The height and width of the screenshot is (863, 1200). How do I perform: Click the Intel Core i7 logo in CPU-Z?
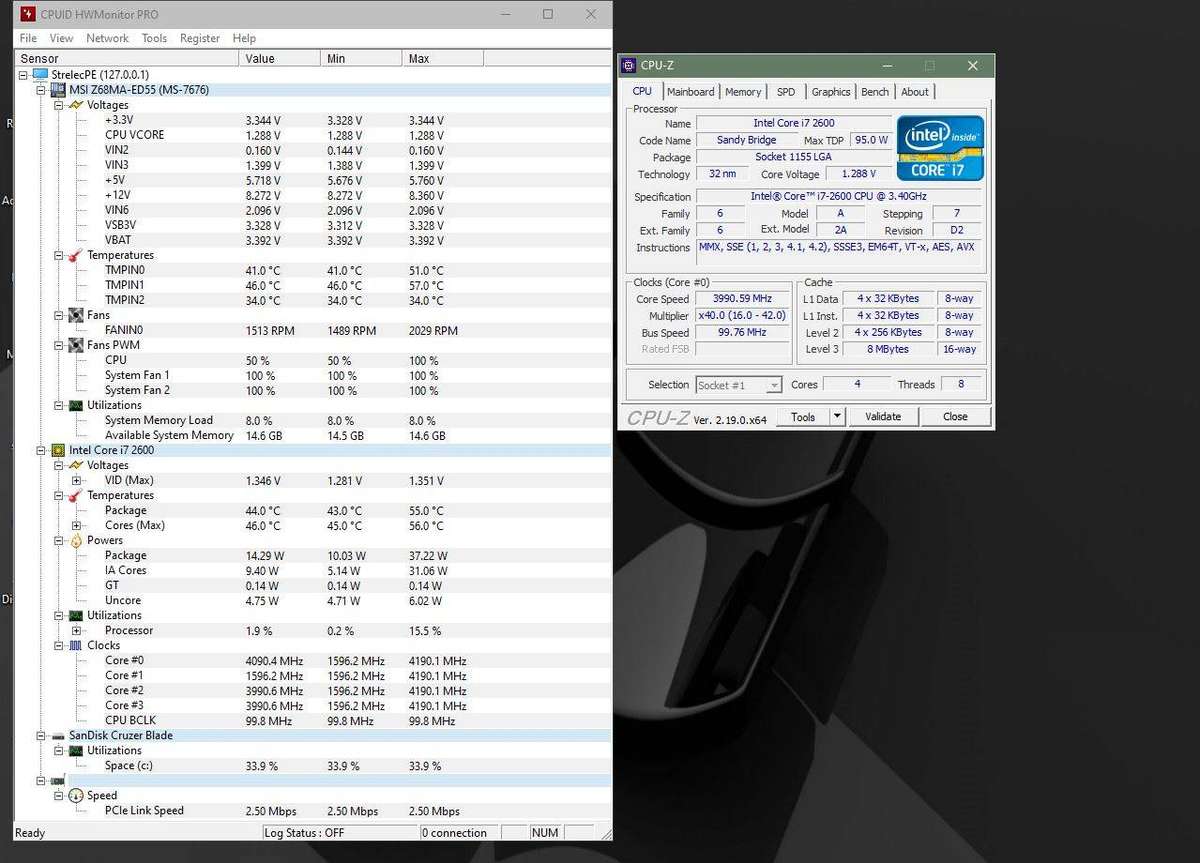(x=941, y=148)
